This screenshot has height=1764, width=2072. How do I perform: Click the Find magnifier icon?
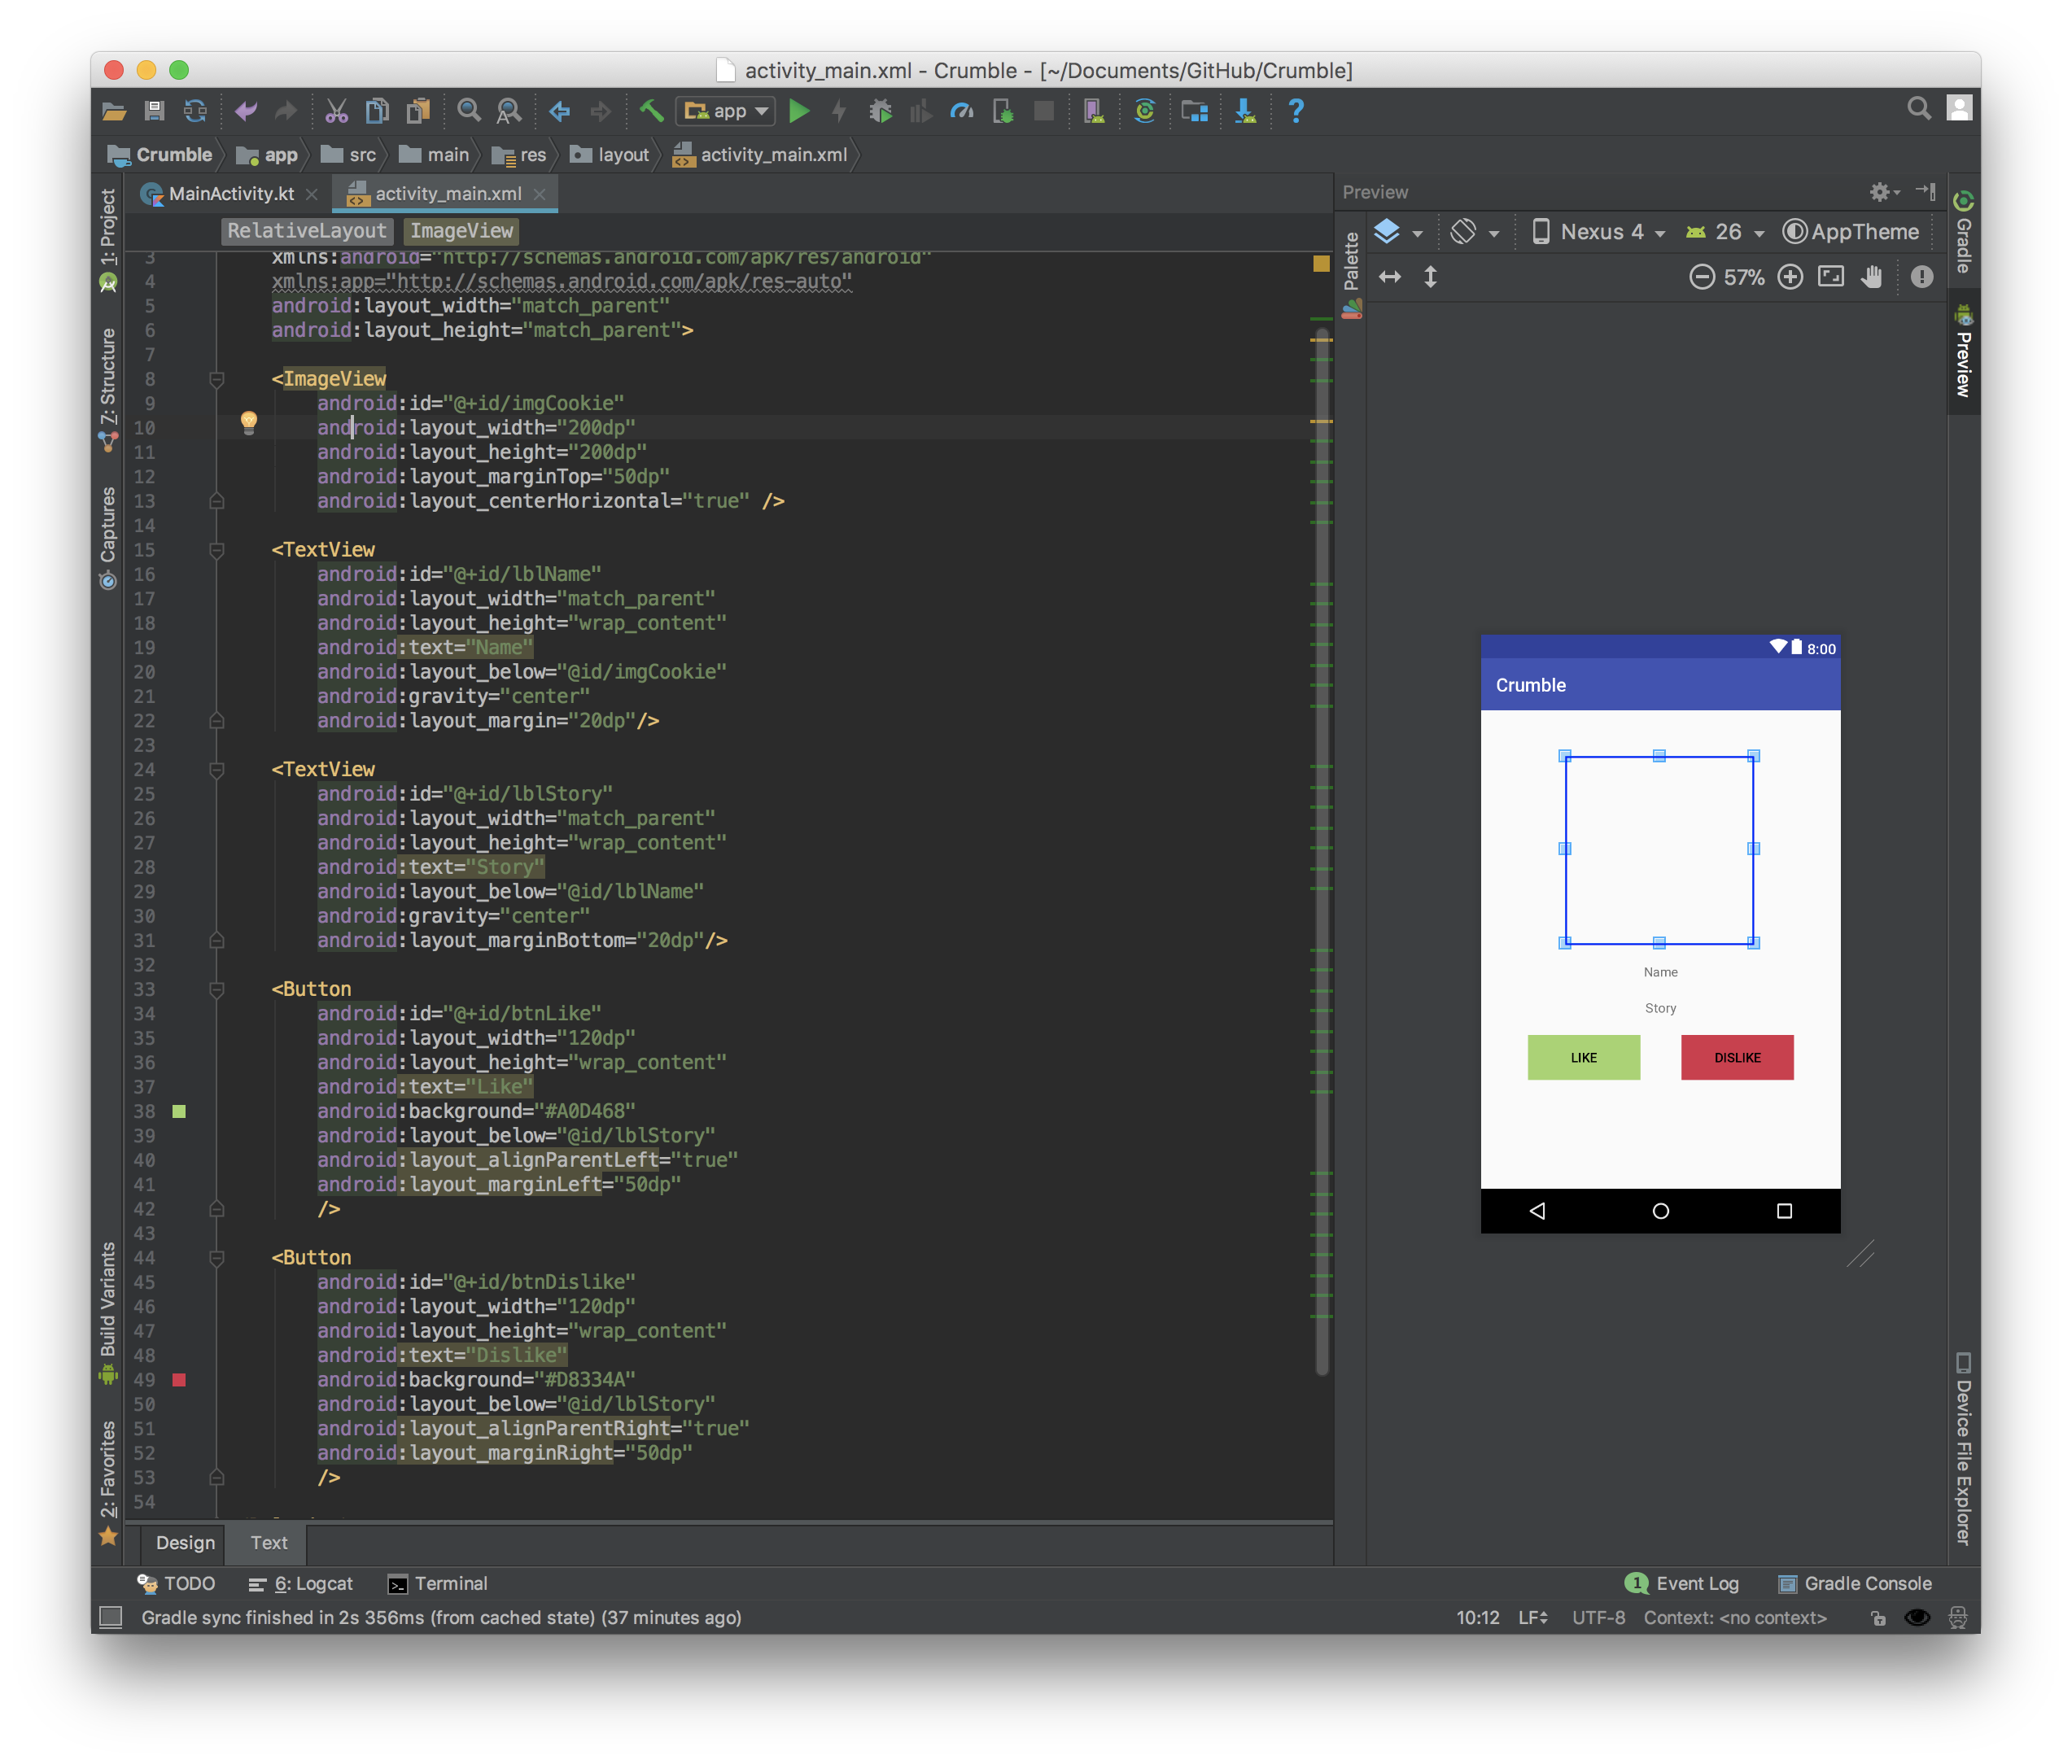pyautogui.click(x=468, y=111)
